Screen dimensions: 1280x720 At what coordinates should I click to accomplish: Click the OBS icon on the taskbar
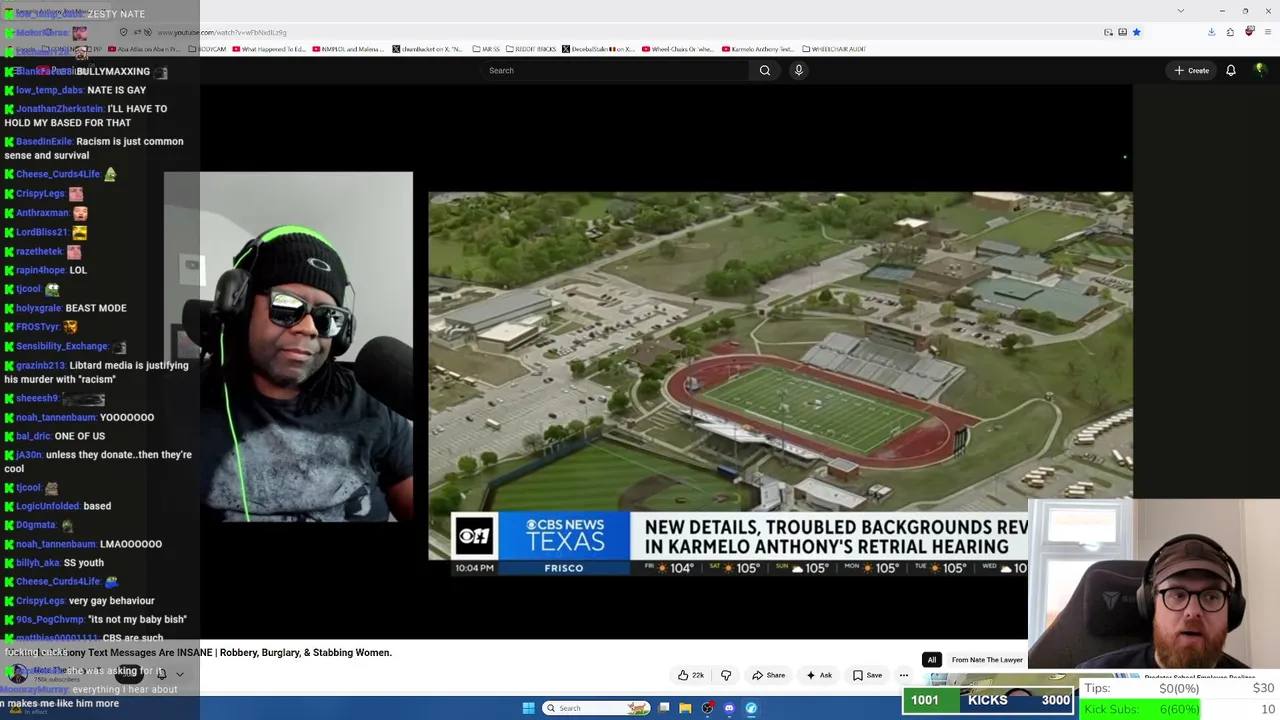click(x=708, y=708)
